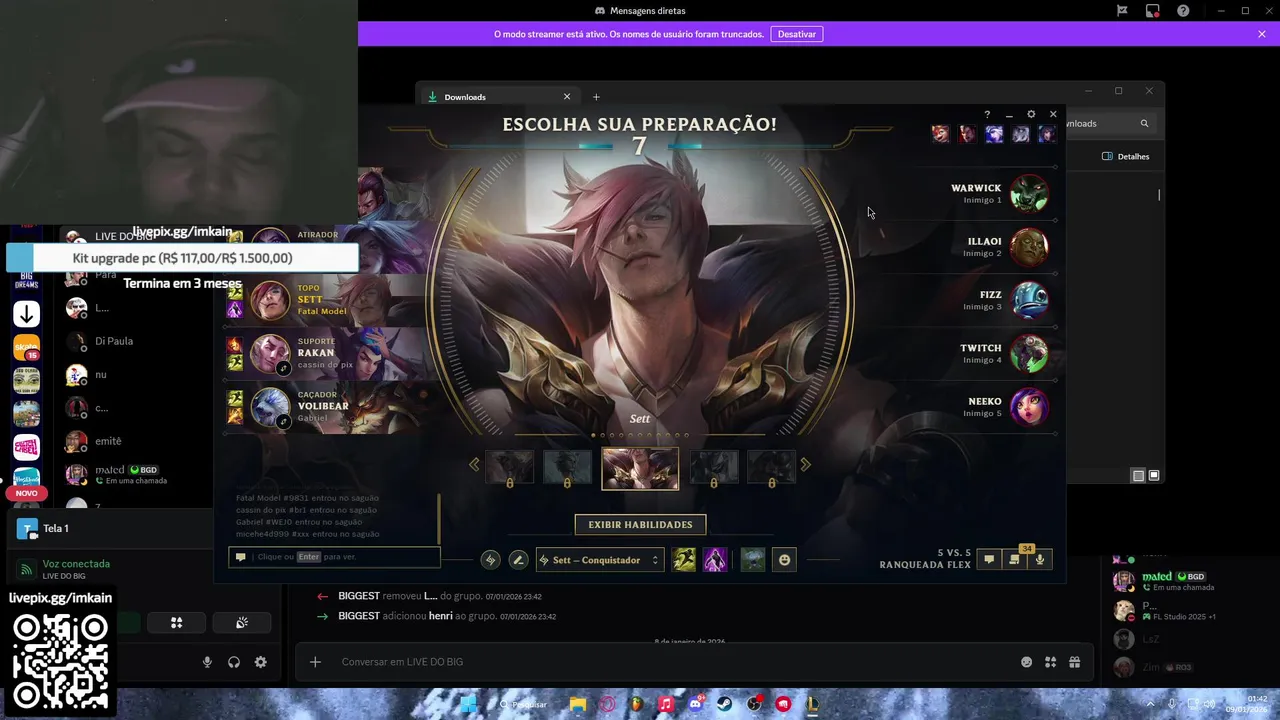Click the Volibear Caçador ally row

tap(330, 407)
